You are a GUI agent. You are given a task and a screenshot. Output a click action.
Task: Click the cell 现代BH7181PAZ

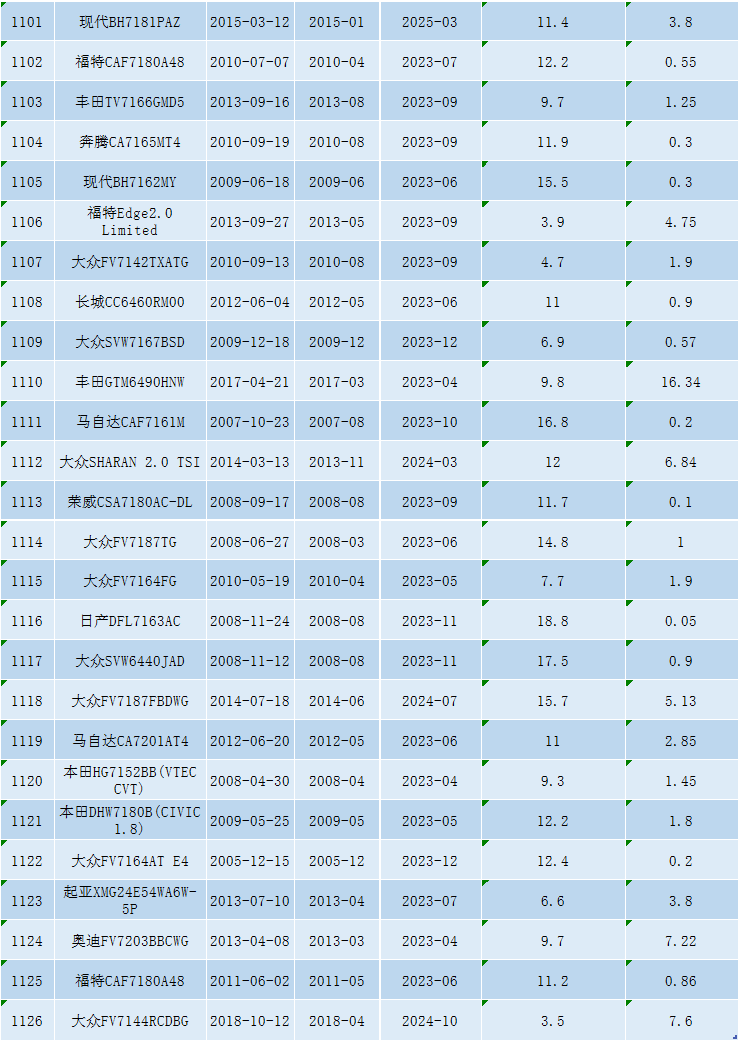(130, 22)
